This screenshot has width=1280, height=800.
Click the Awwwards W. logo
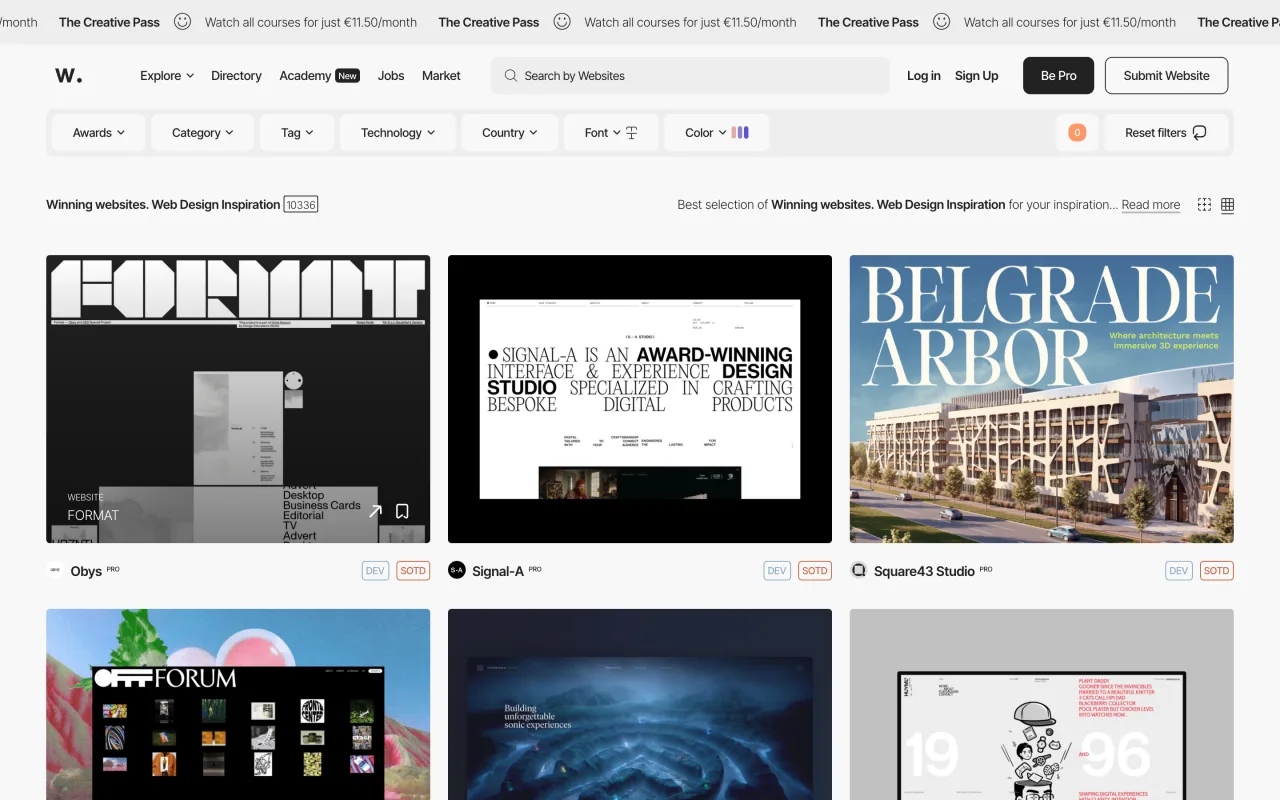pos(68,75)
